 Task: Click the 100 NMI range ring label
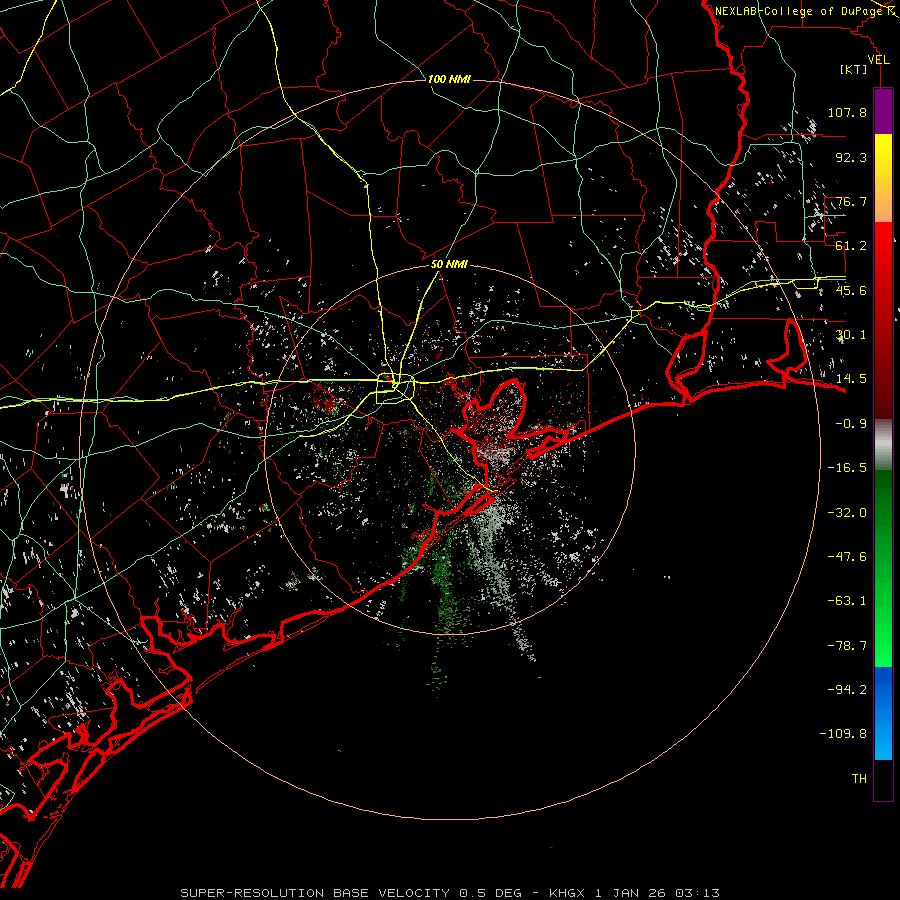tap(449, 79)
